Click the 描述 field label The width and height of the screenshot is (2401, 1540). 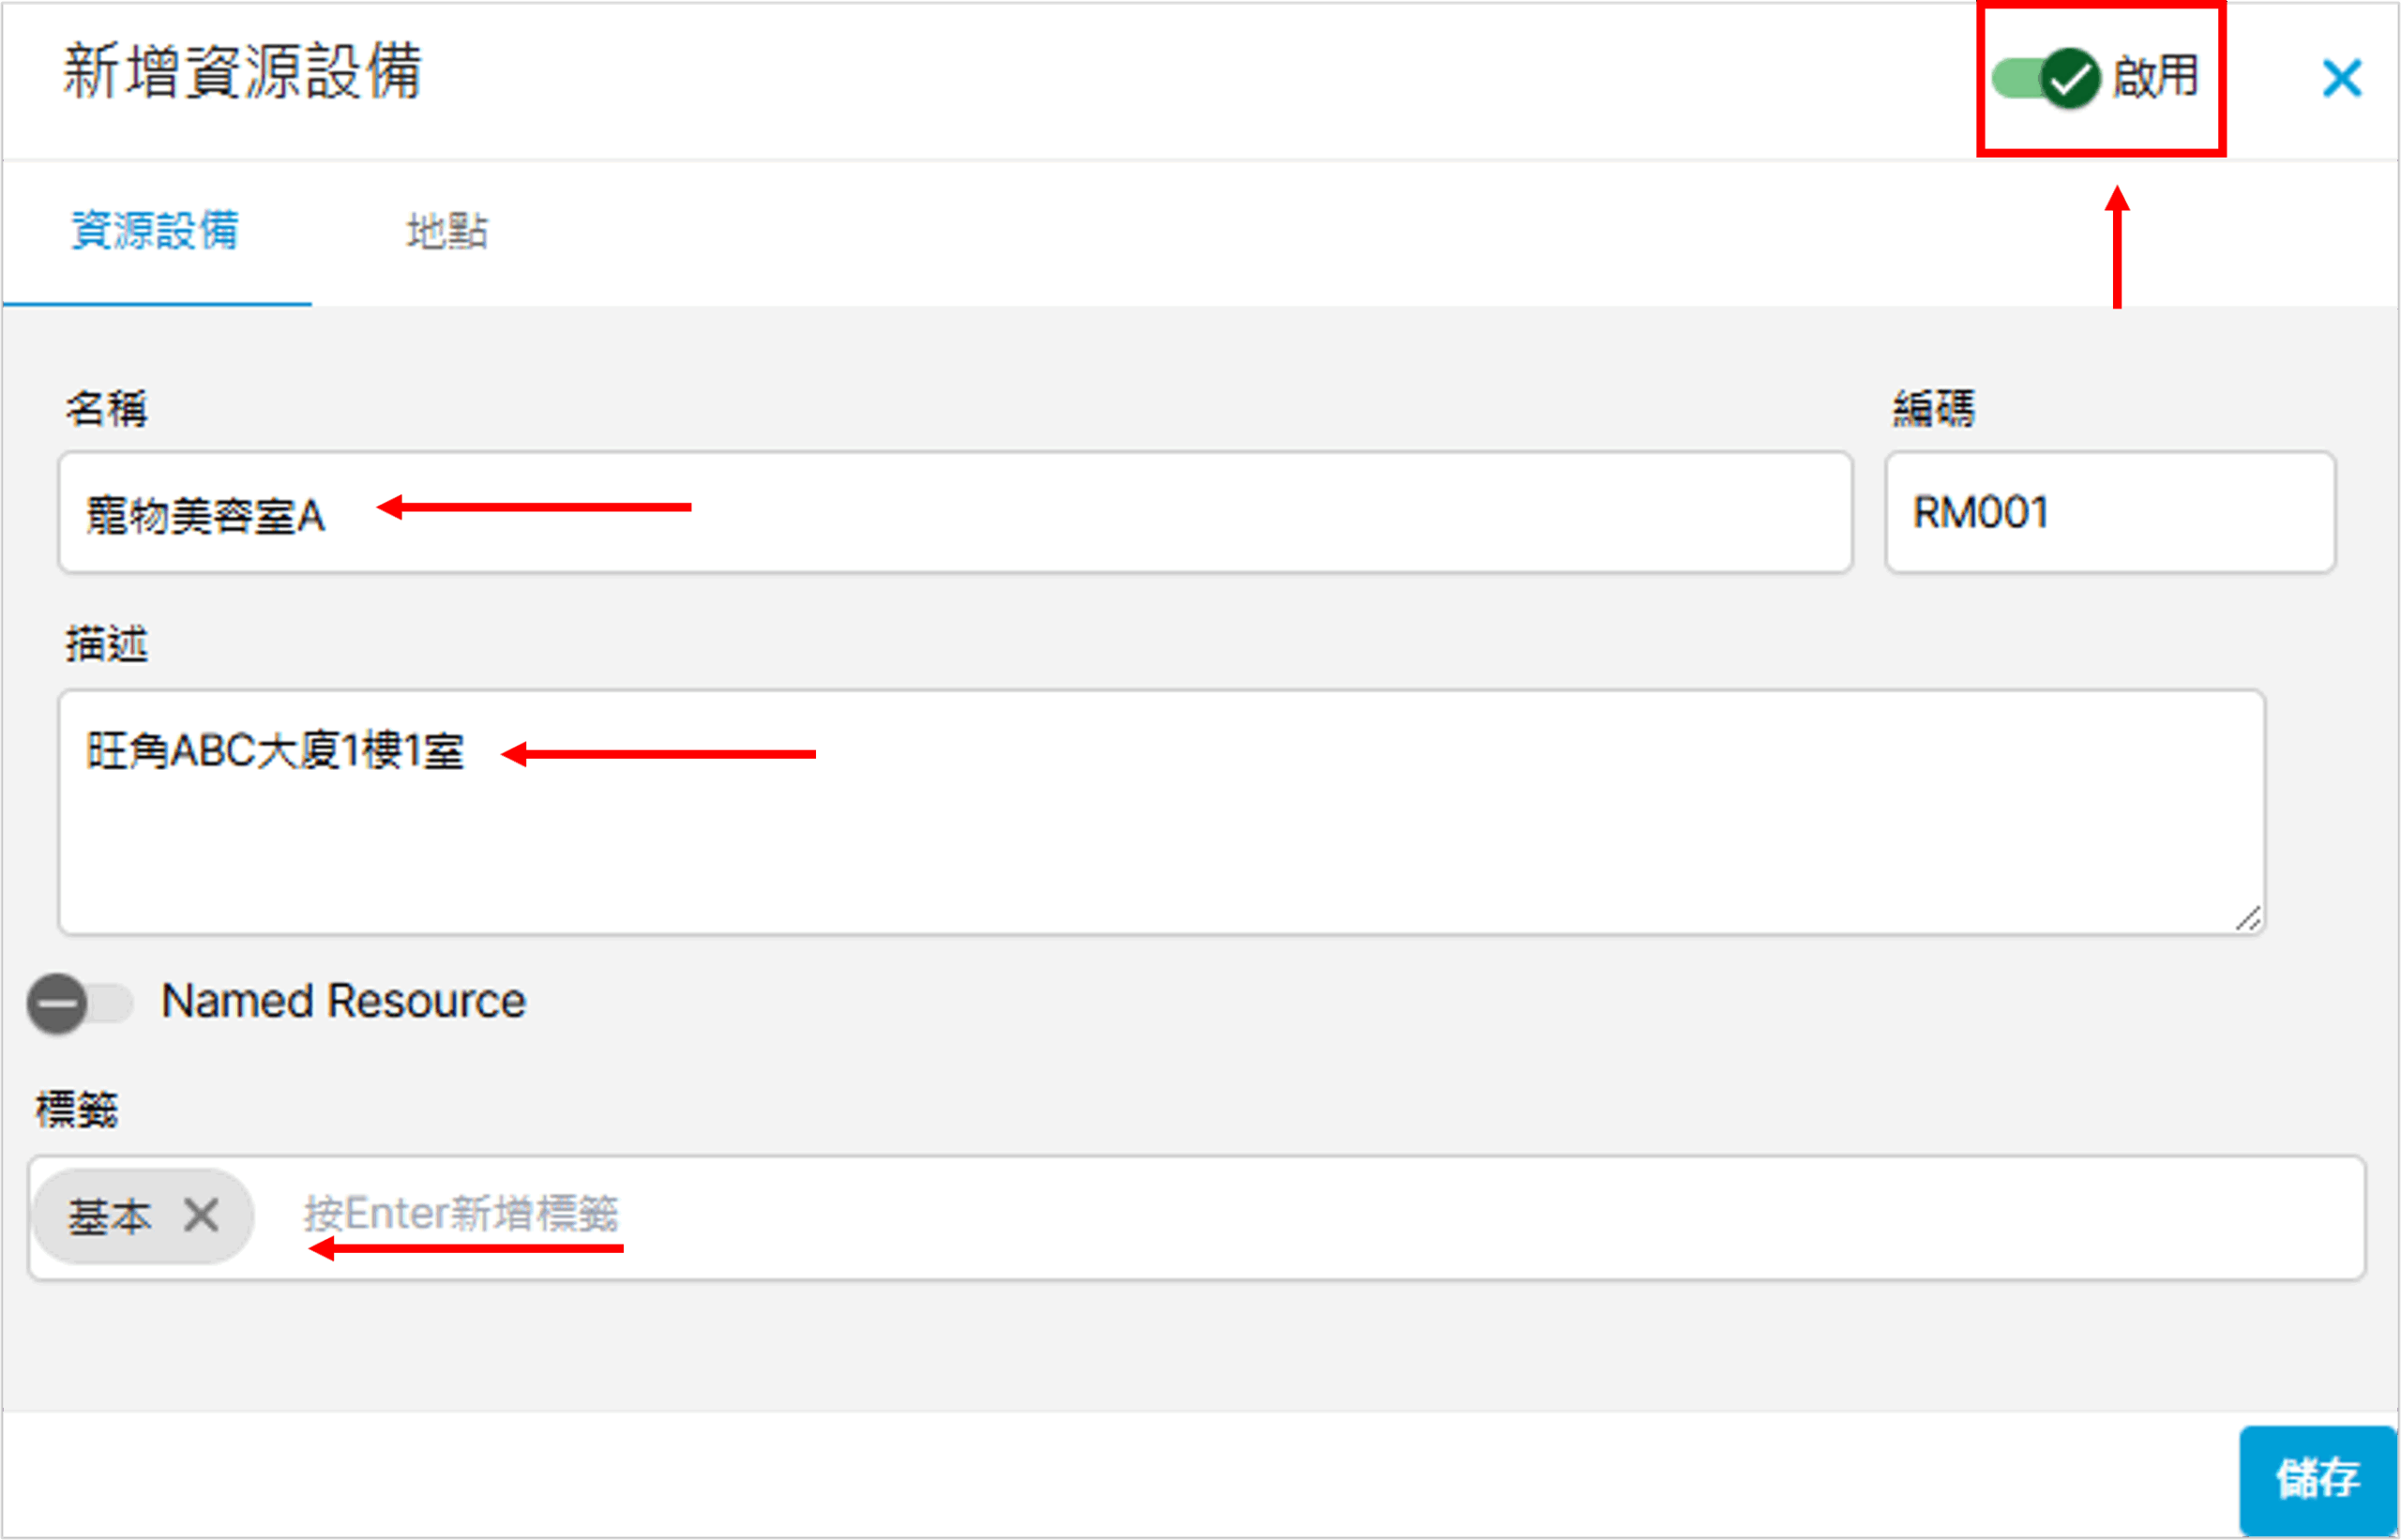(x=107, y=643)
